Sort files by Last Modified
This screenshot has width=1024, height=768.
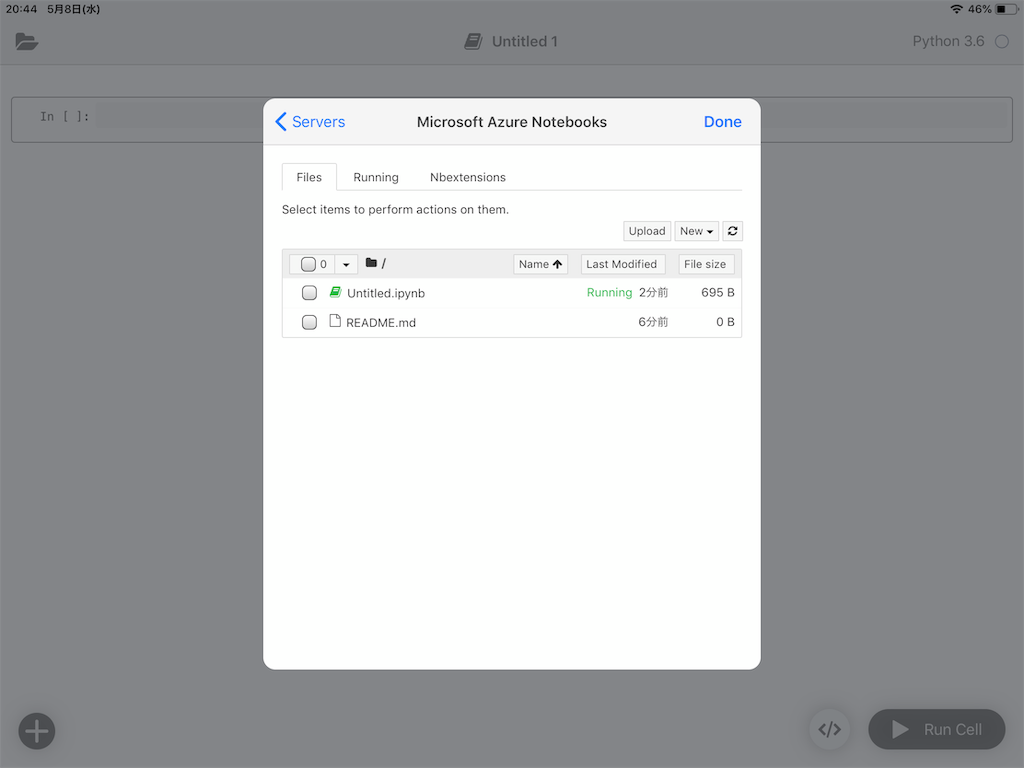pos(622,264)
